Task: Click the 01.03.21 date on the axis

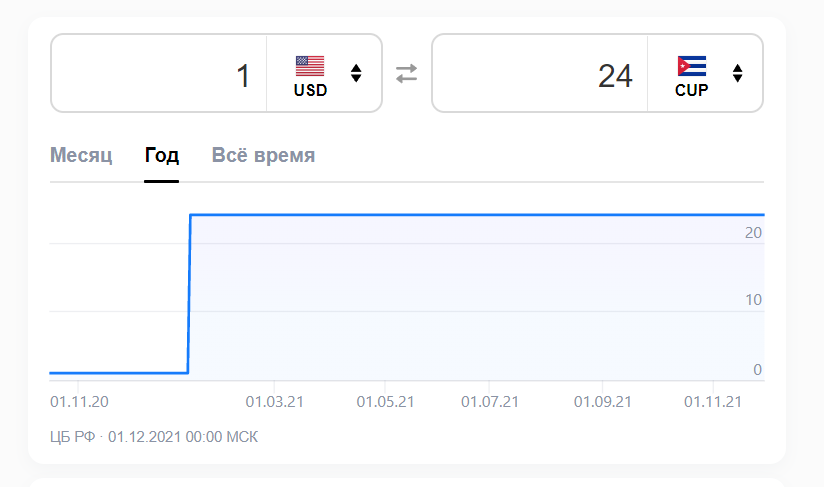Action: tap(275, 402)
